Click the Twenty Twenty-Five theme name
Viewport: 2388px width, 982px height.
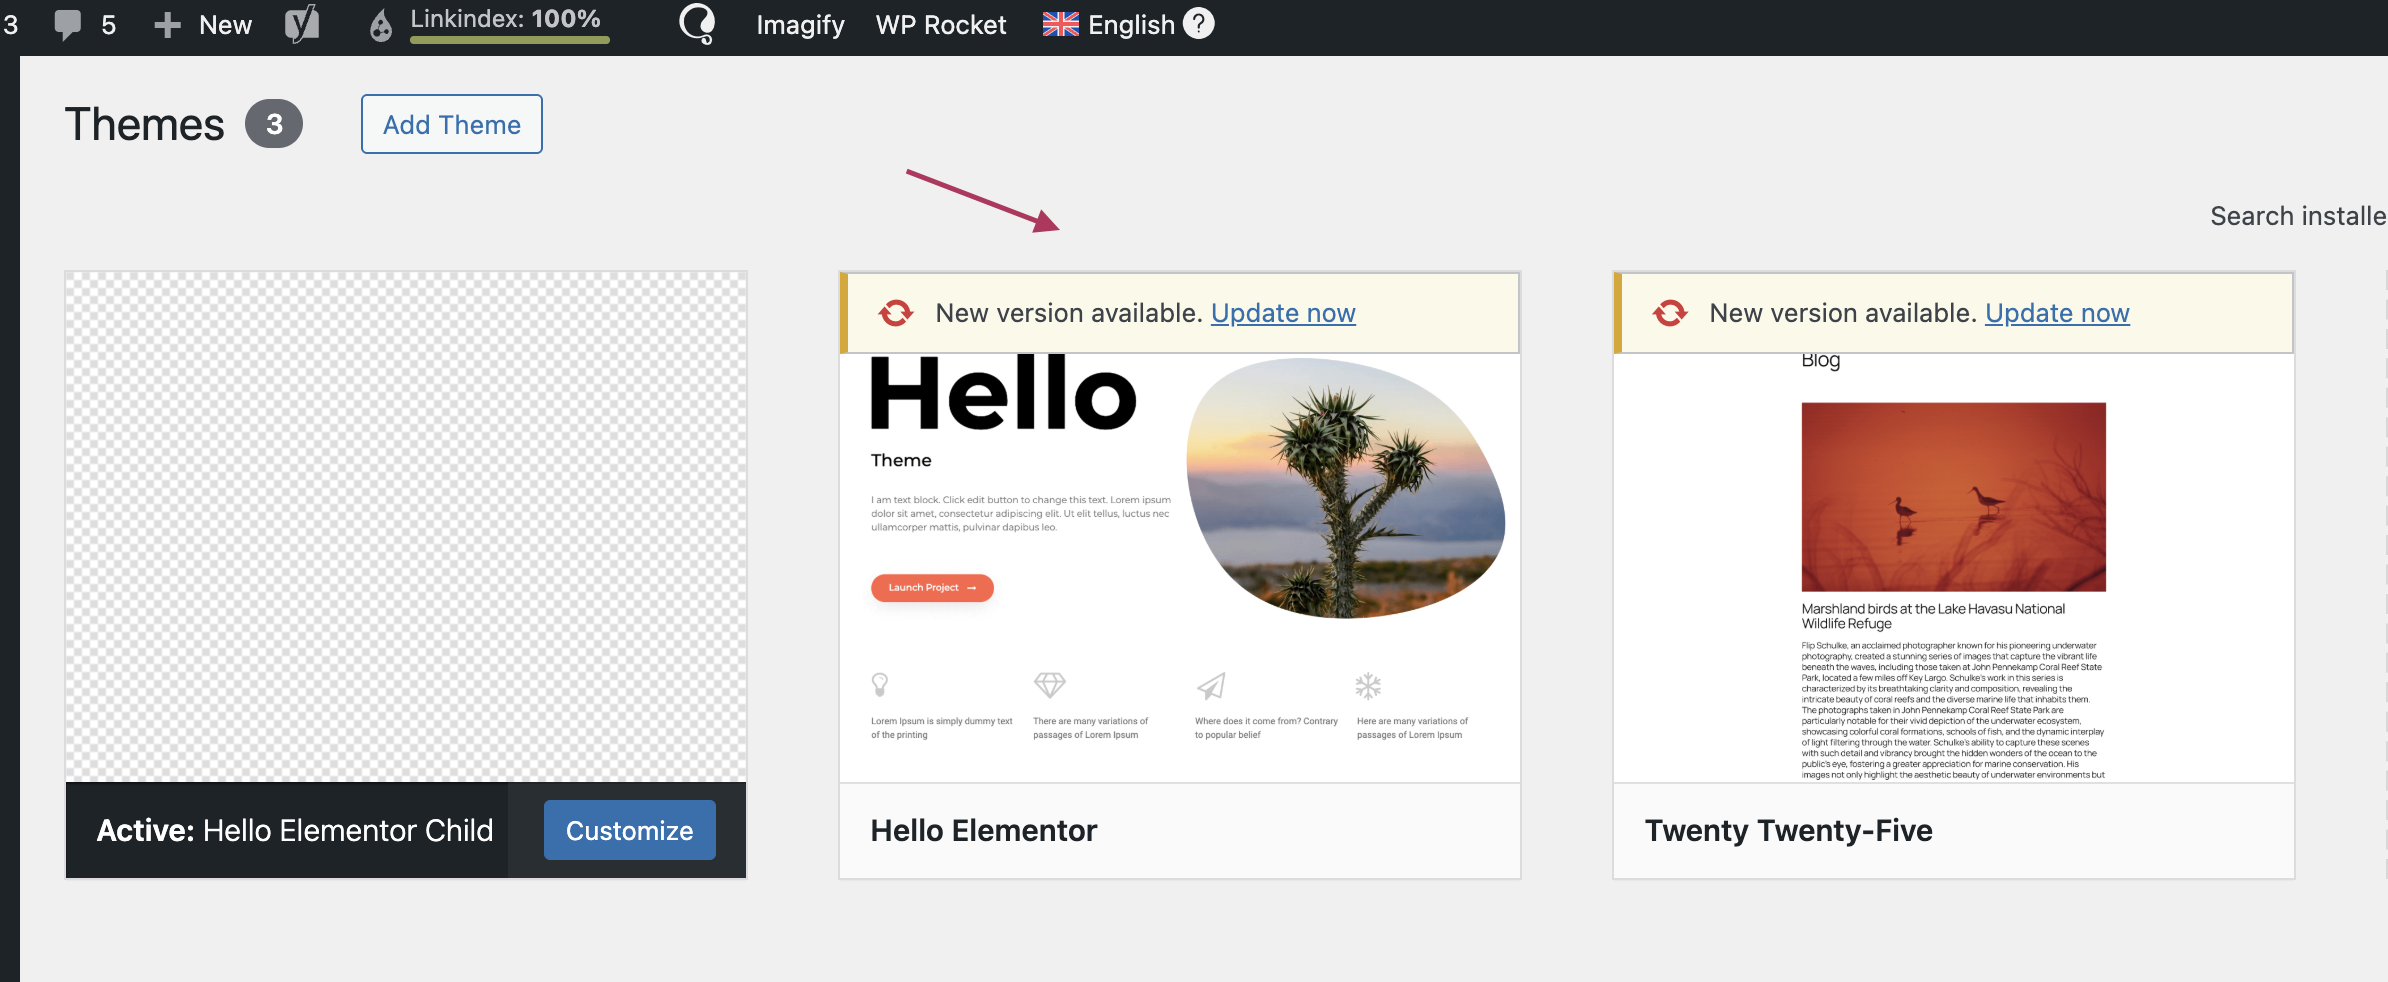1789,831
